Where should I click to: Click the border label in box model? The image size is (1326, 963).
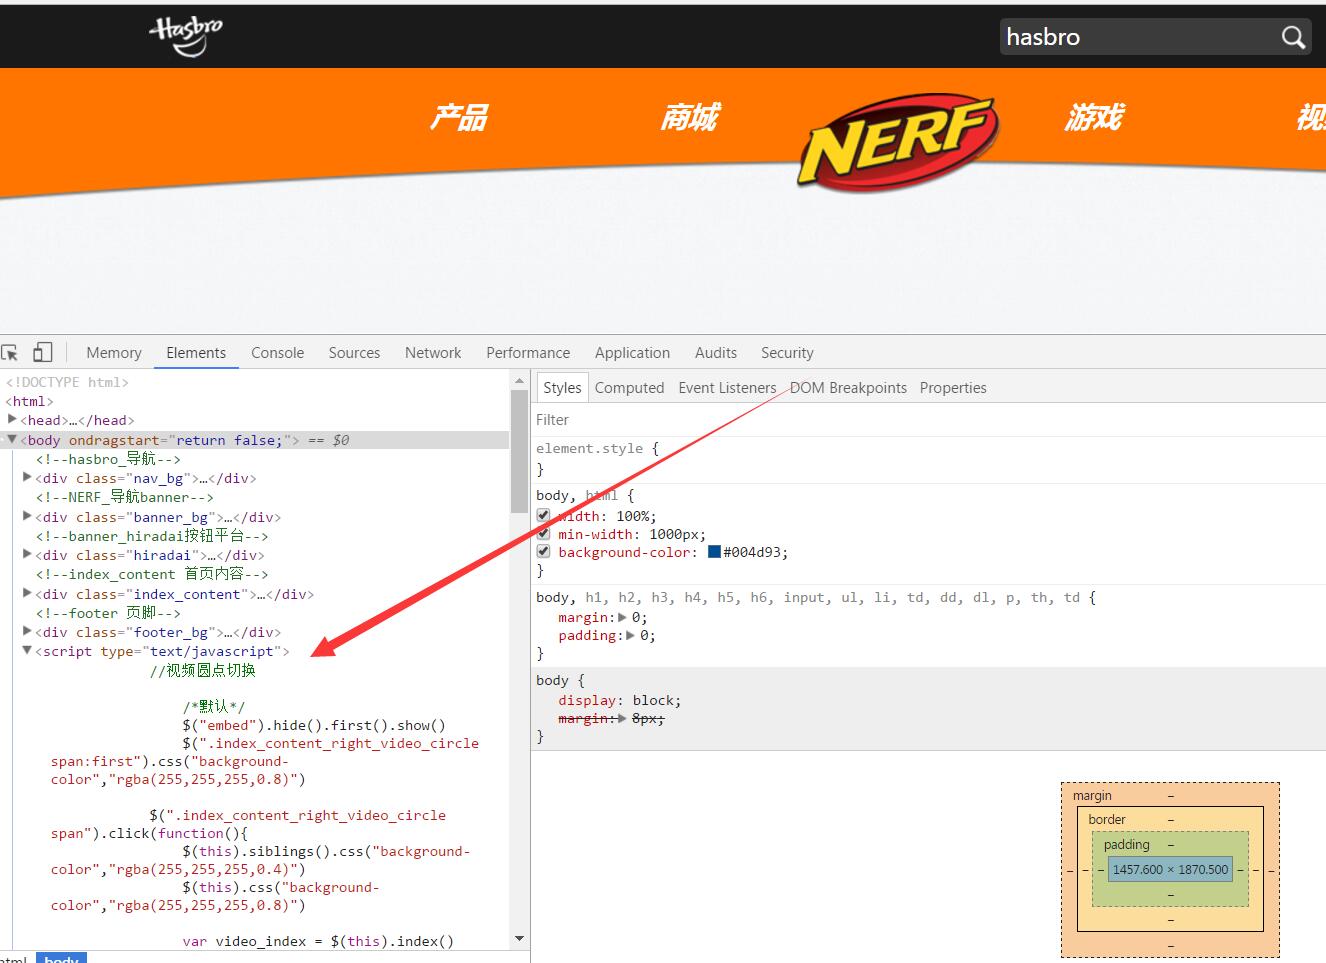click(1107, 820)
